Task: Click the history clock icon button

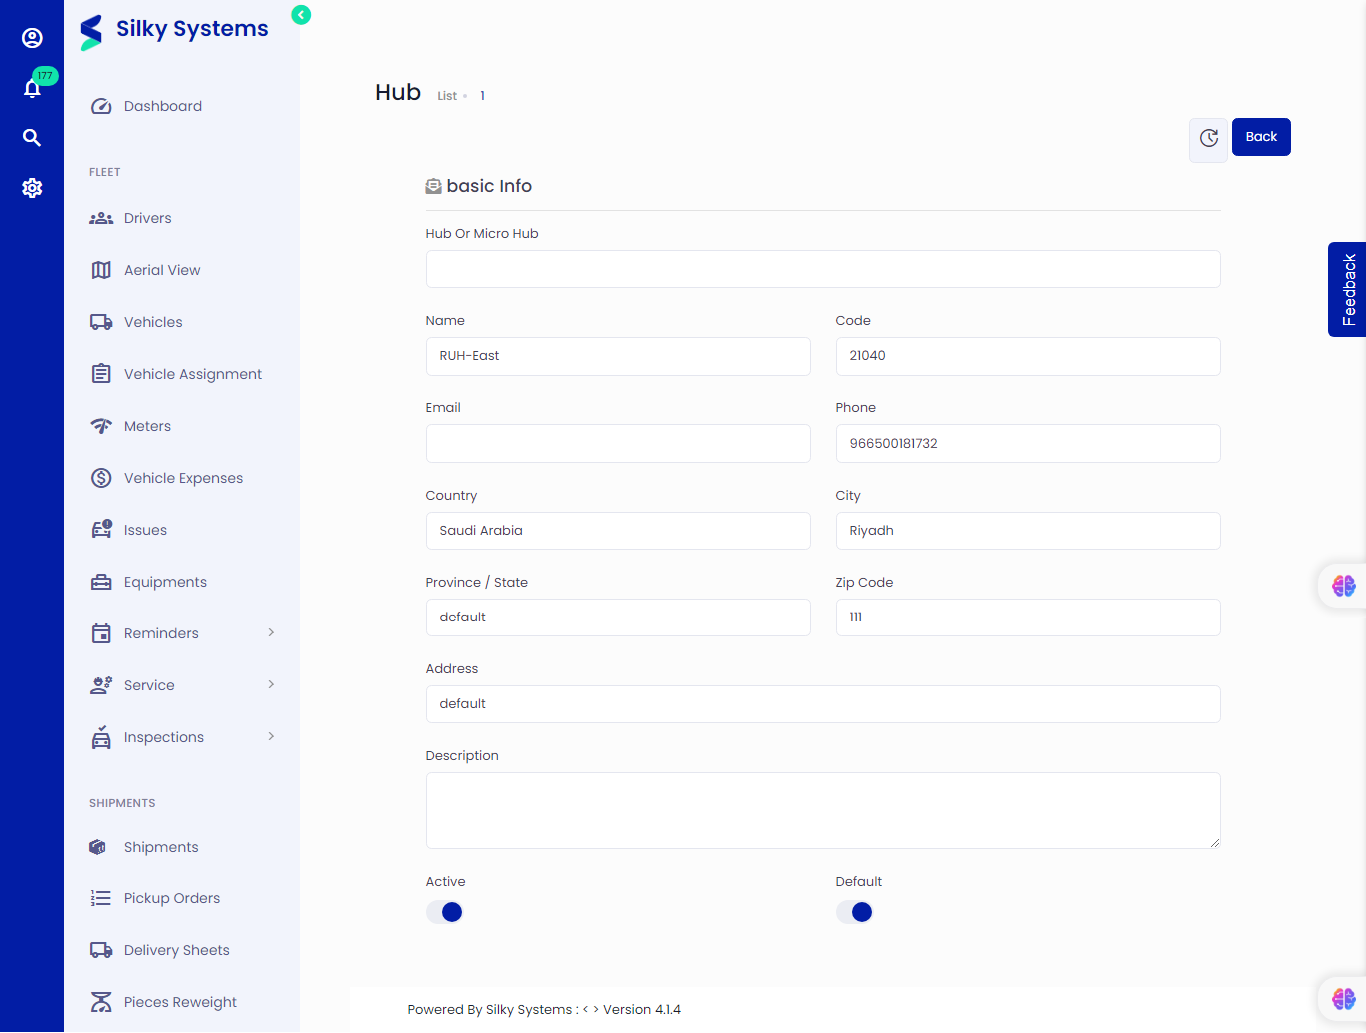Action: [x=1208, y=138]
